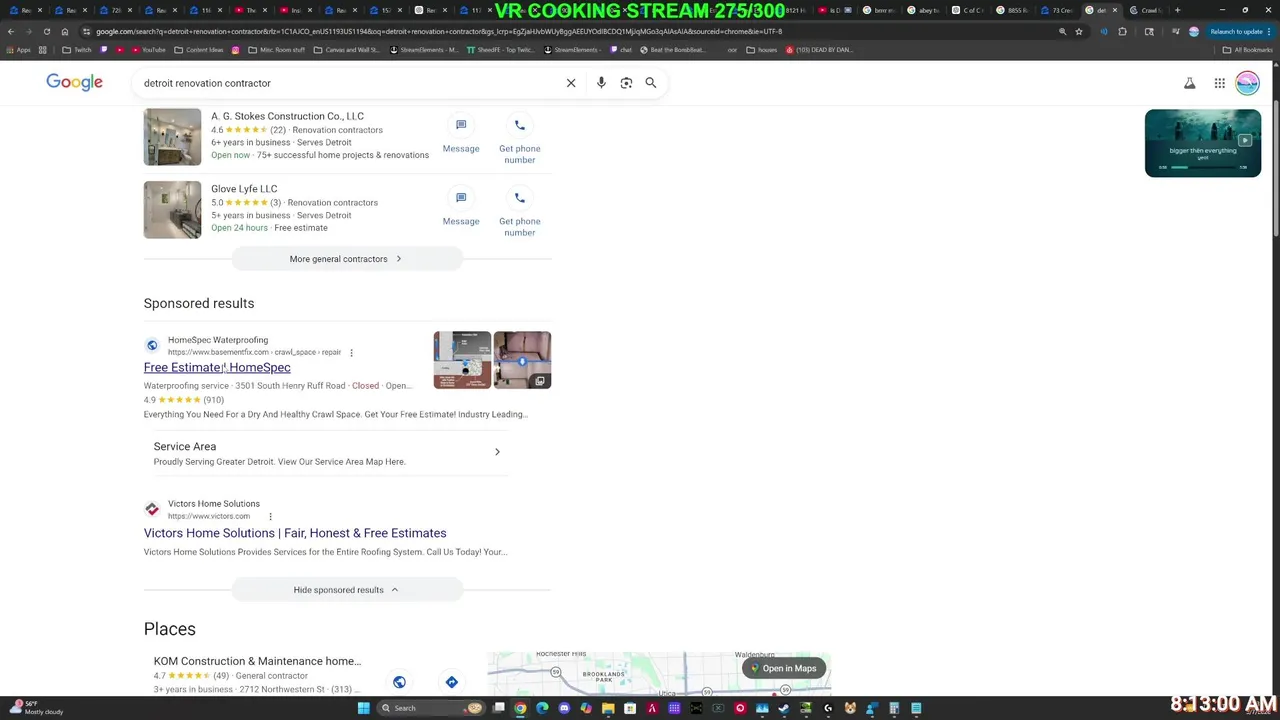
Task: Go to Google homepage via logo
Action: click(x=74, y=82)
